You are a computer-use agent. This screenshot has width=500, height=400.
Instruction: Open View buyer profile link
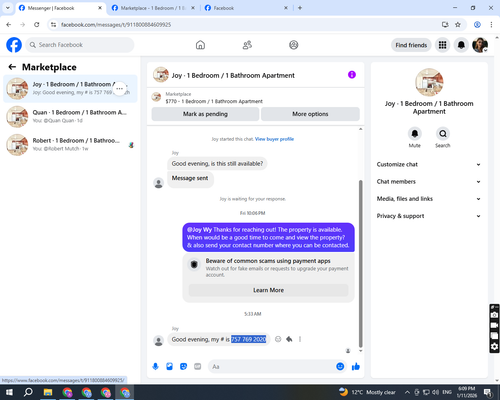[x=274, y=139]
